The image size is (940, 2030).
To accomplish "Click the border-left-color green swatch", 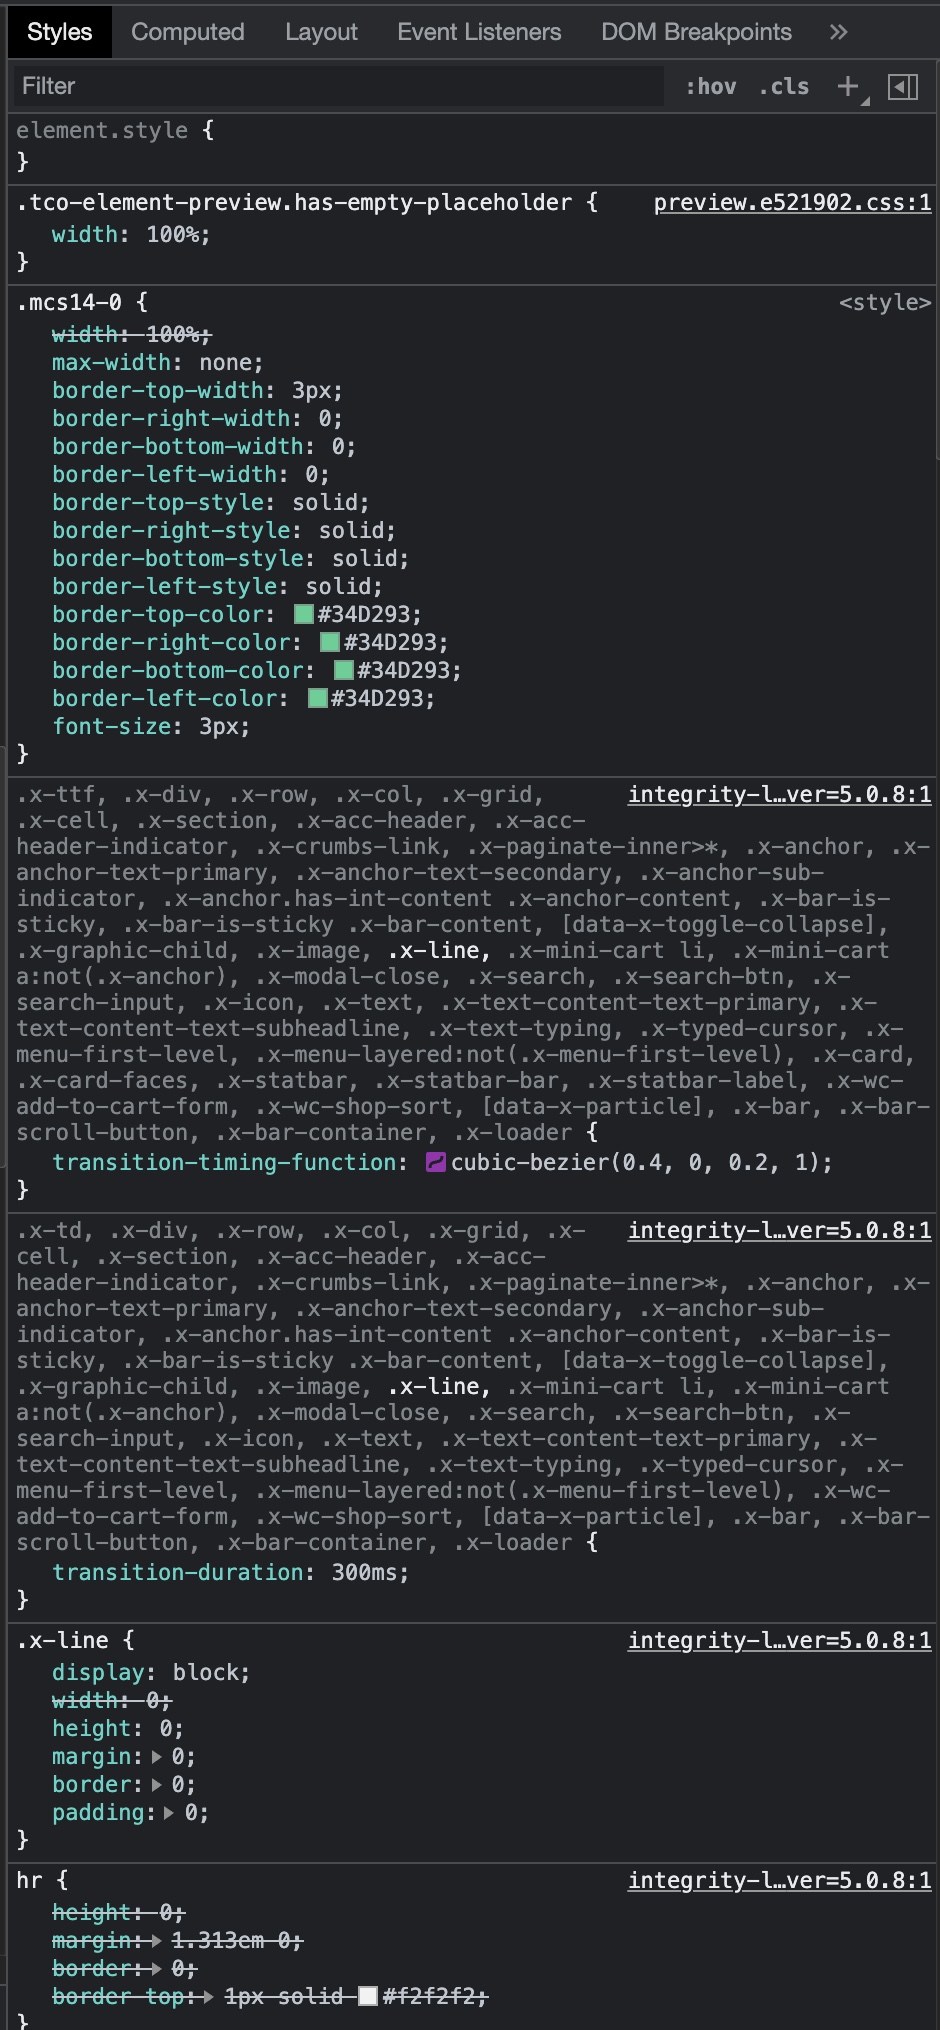I will [318, 698].
